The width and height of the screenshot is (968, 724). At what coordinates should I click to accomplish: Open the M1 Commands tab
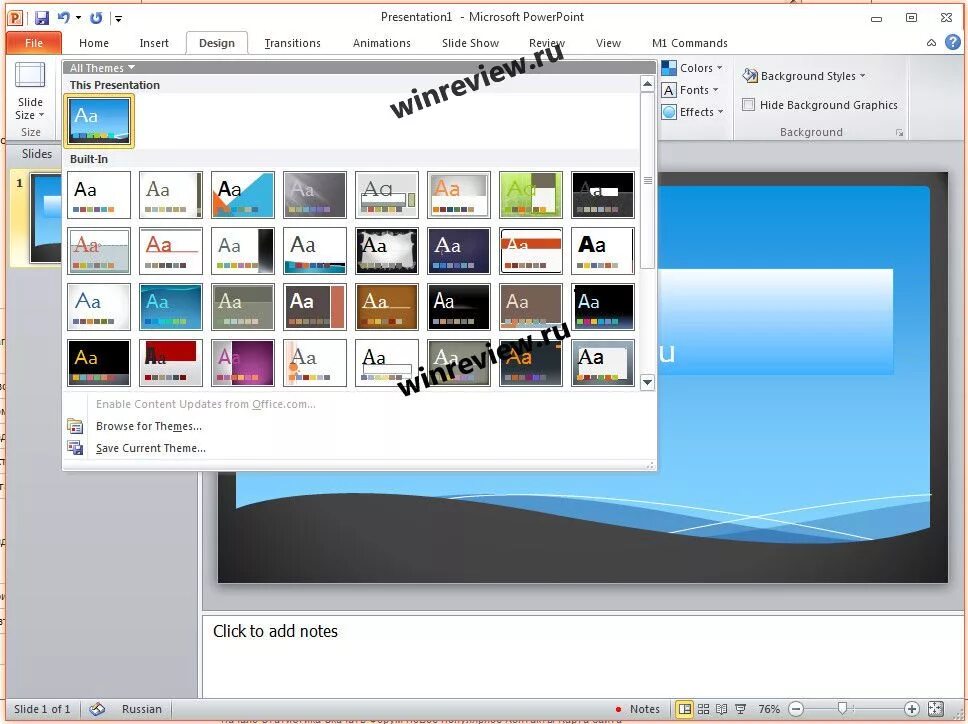[x=690, y=43]
